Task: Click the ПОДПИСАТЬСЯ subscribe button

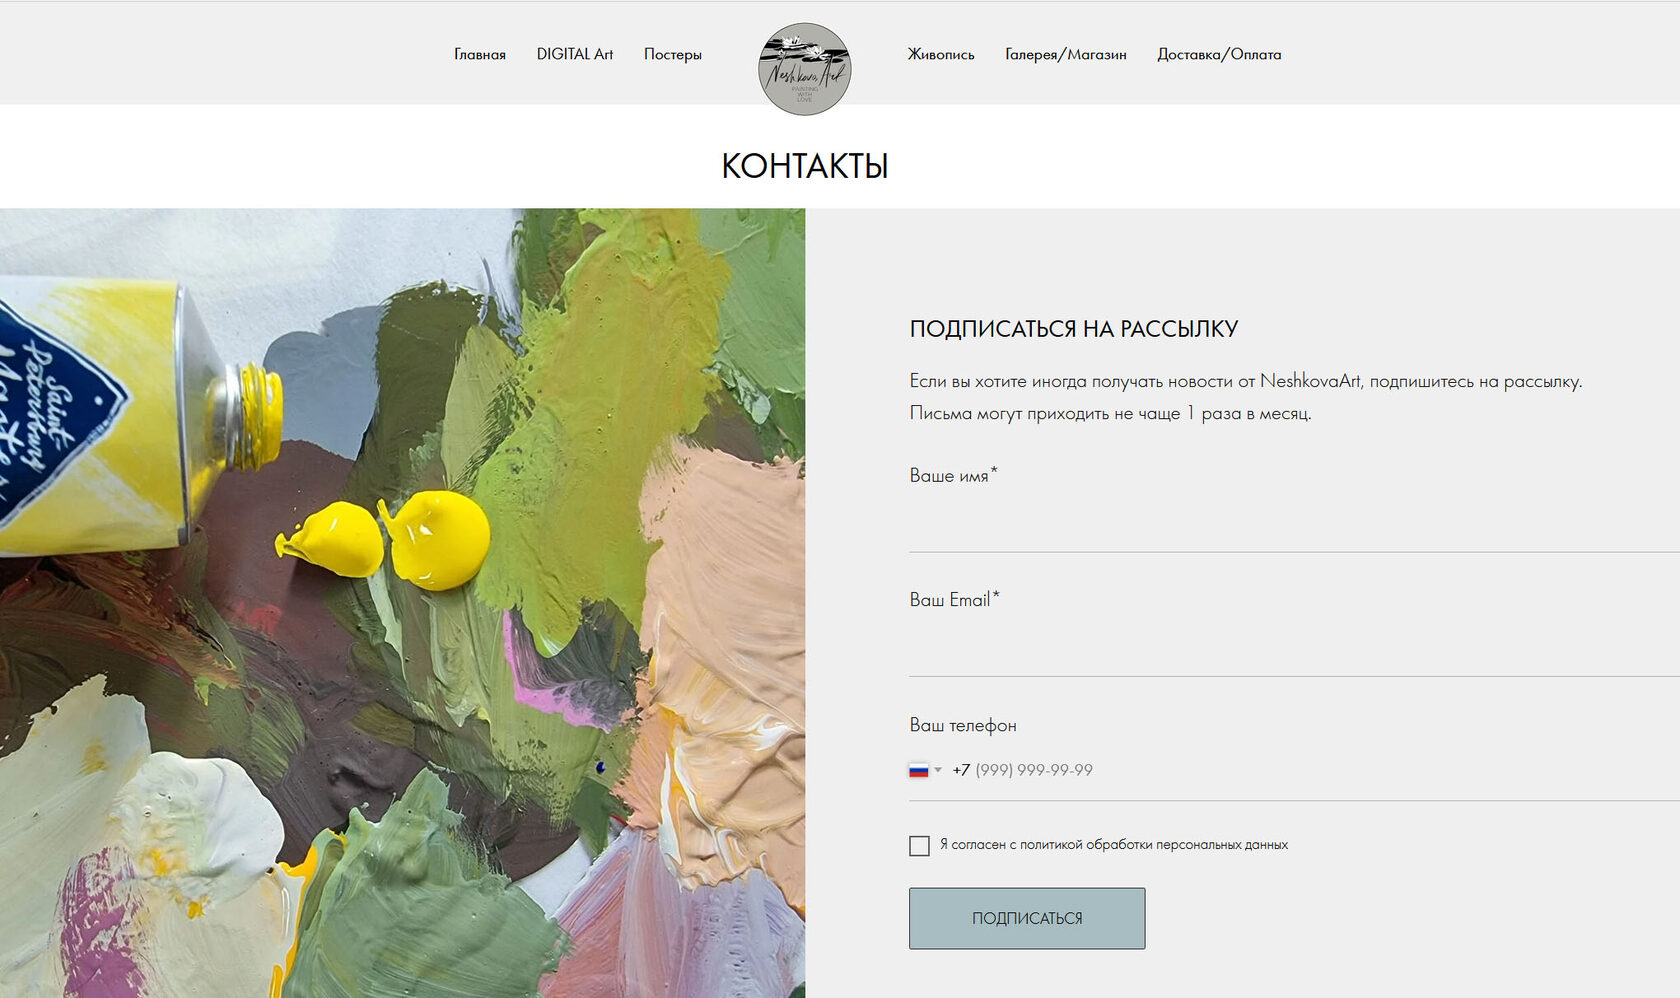Action: (1027, 918)
